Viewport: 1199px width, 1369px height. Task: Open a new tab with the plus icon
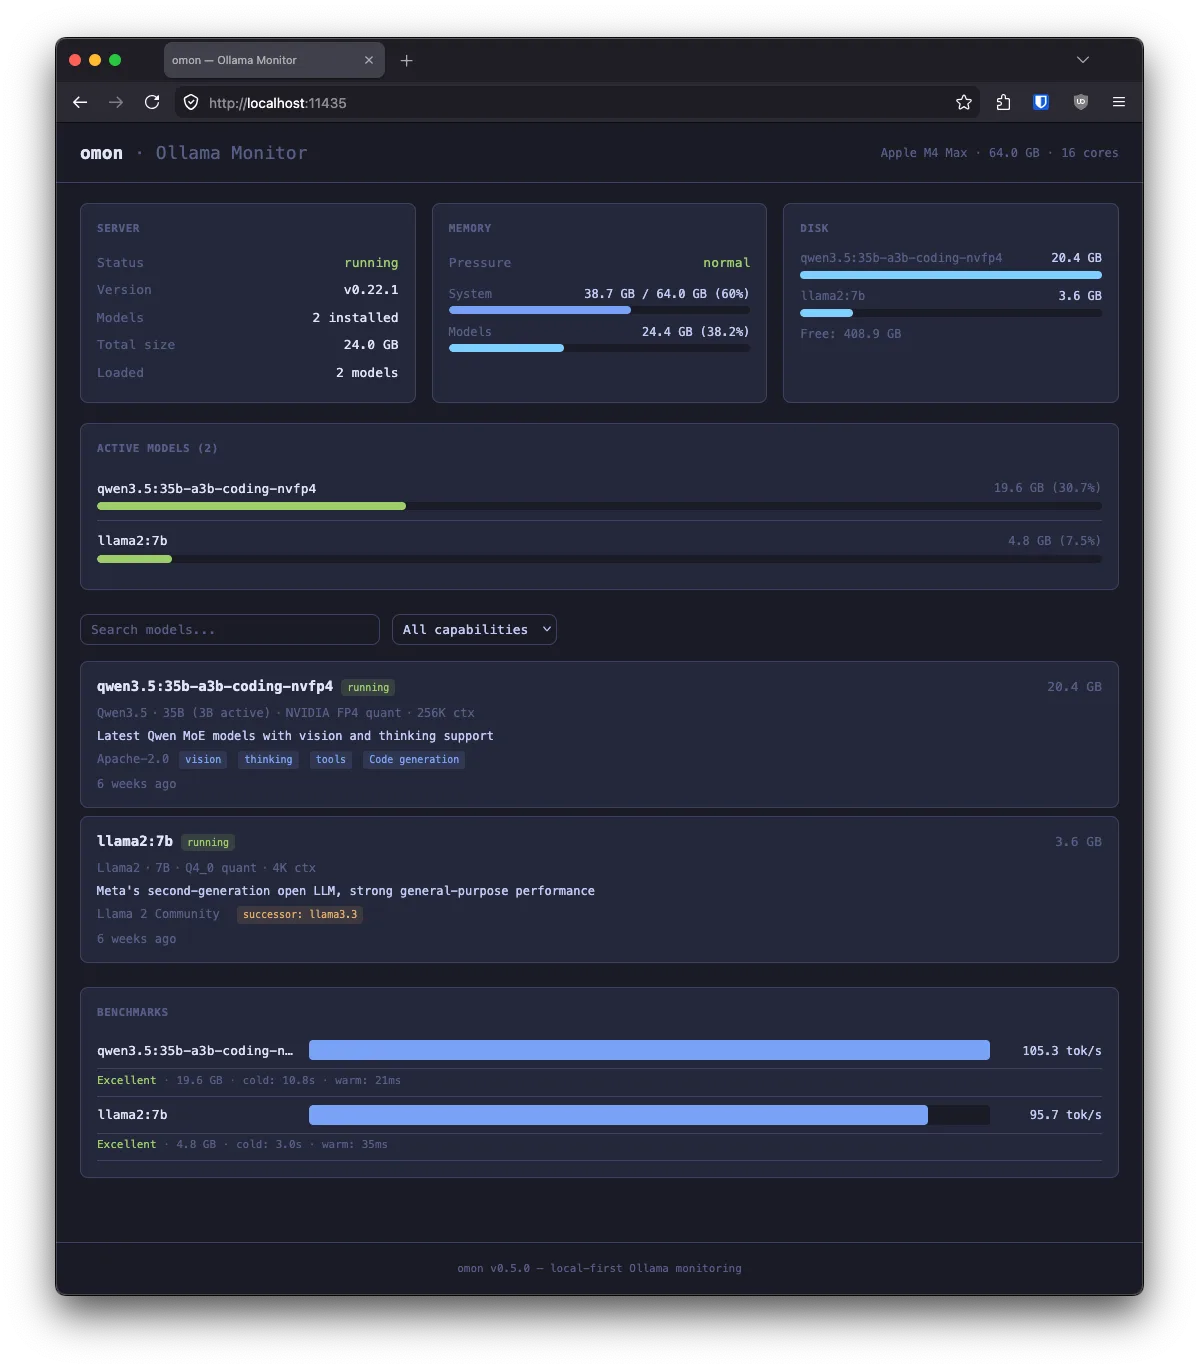click(406, 60)
